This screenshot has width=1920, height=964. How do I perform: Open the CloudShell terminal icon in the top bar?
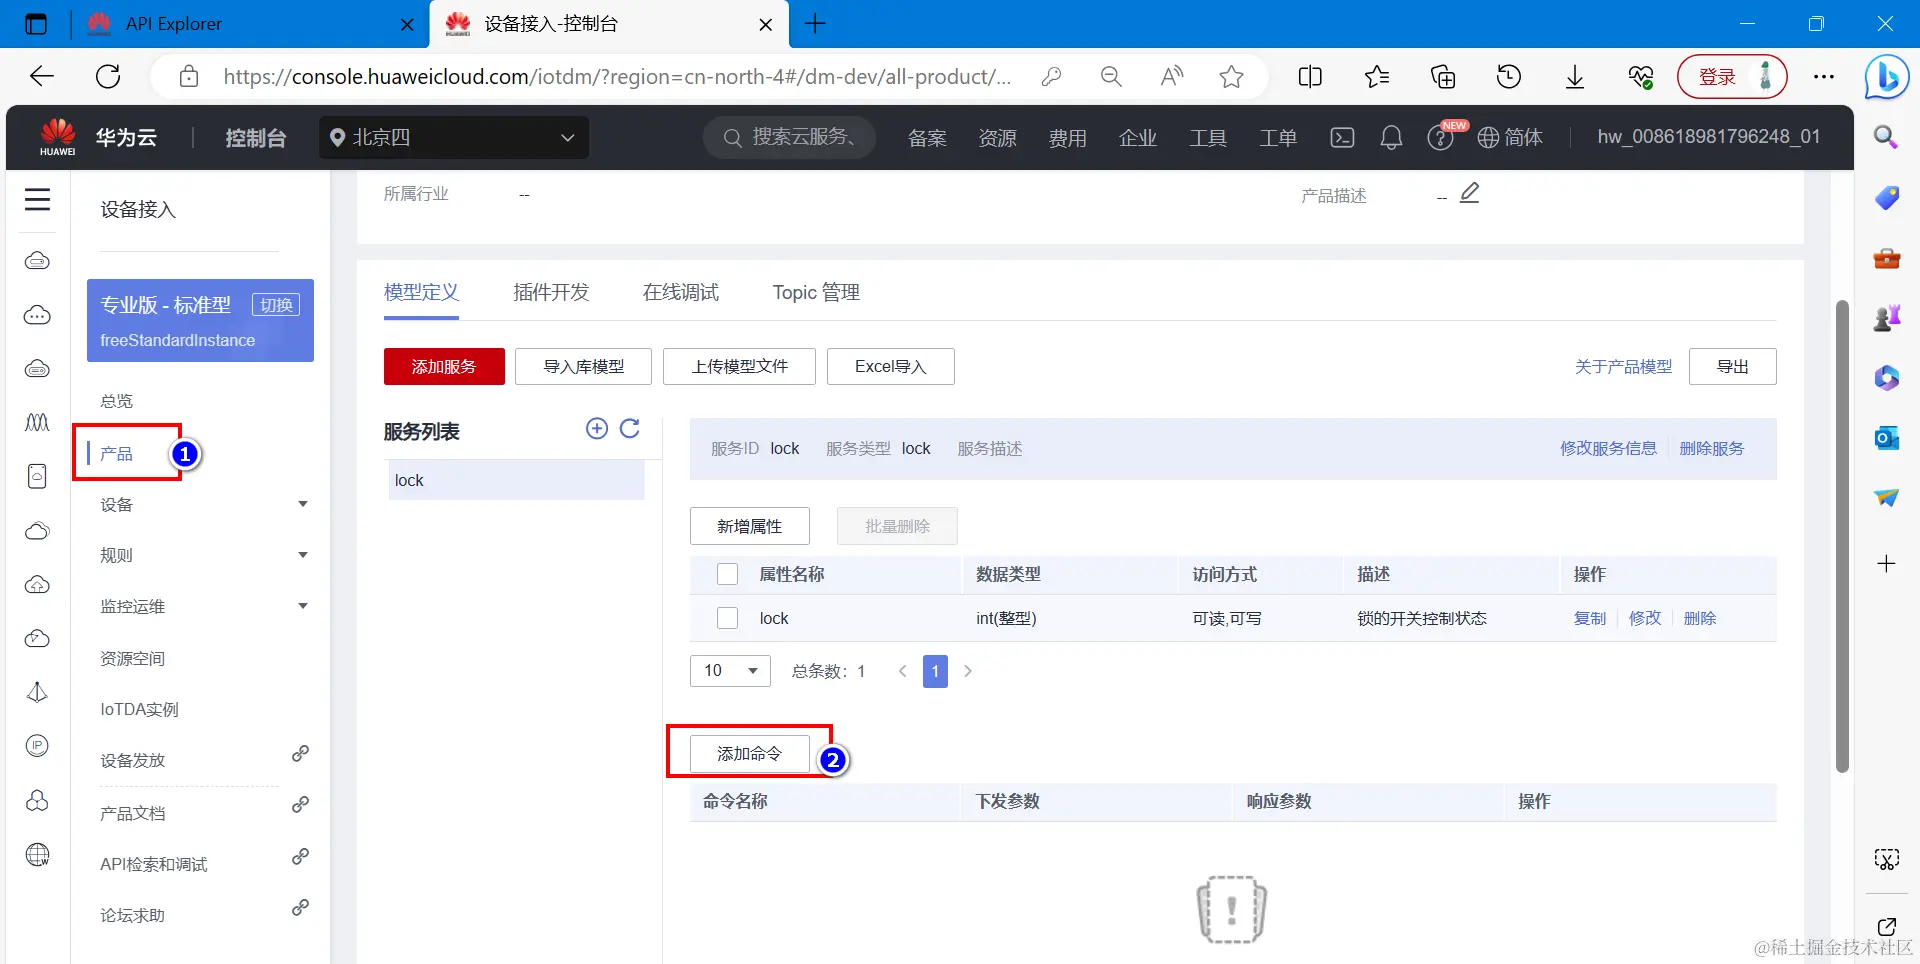pos(1342,137)
